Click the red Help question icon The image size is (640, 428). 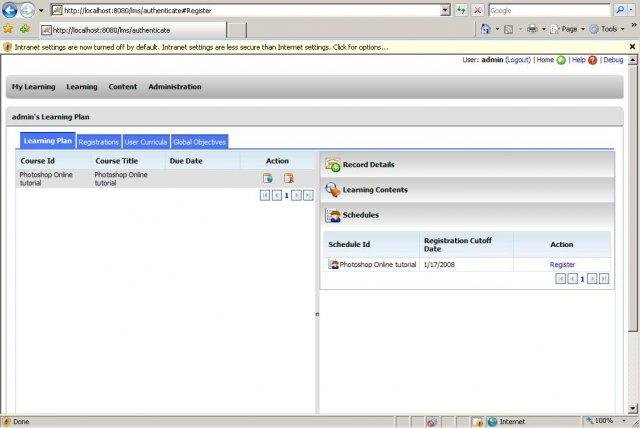pos(593,60)
